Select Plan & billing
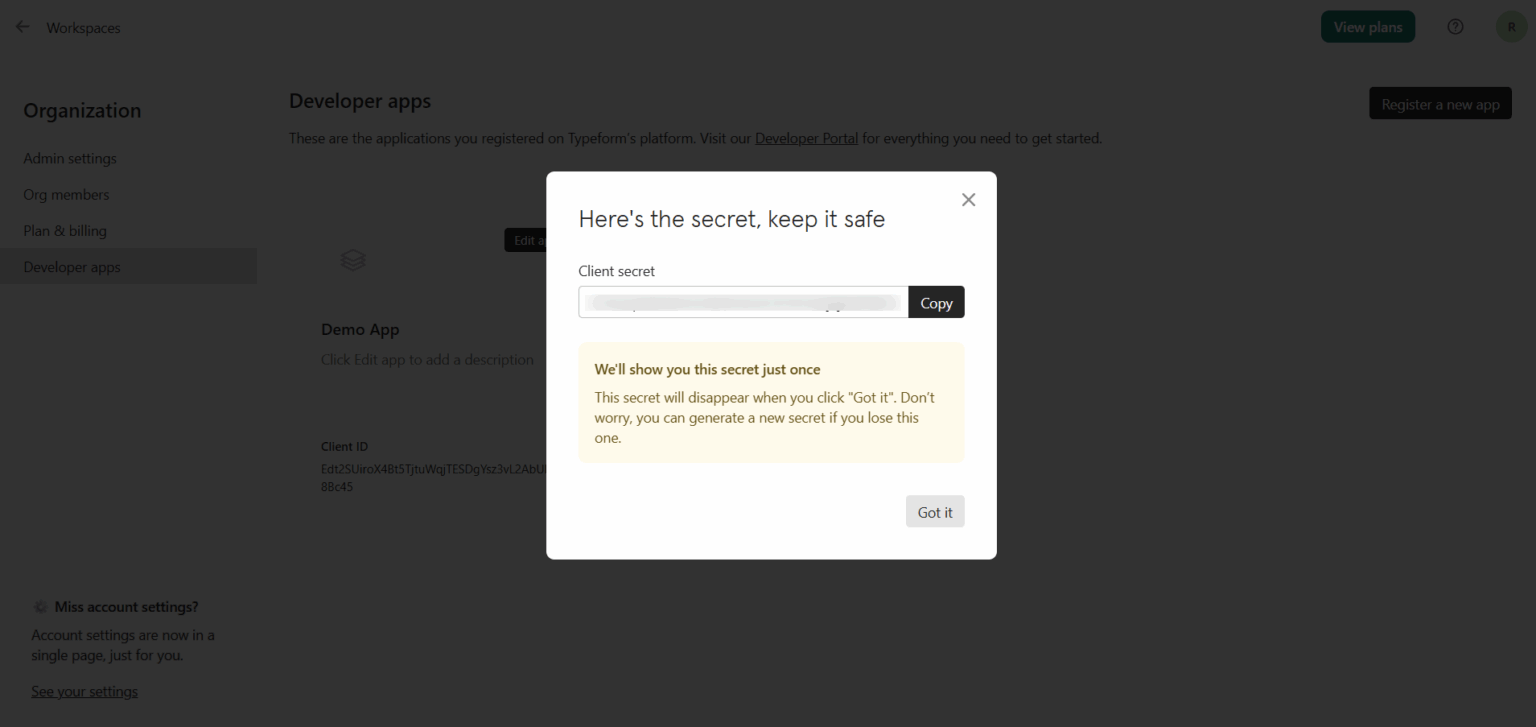 point(65,230)
